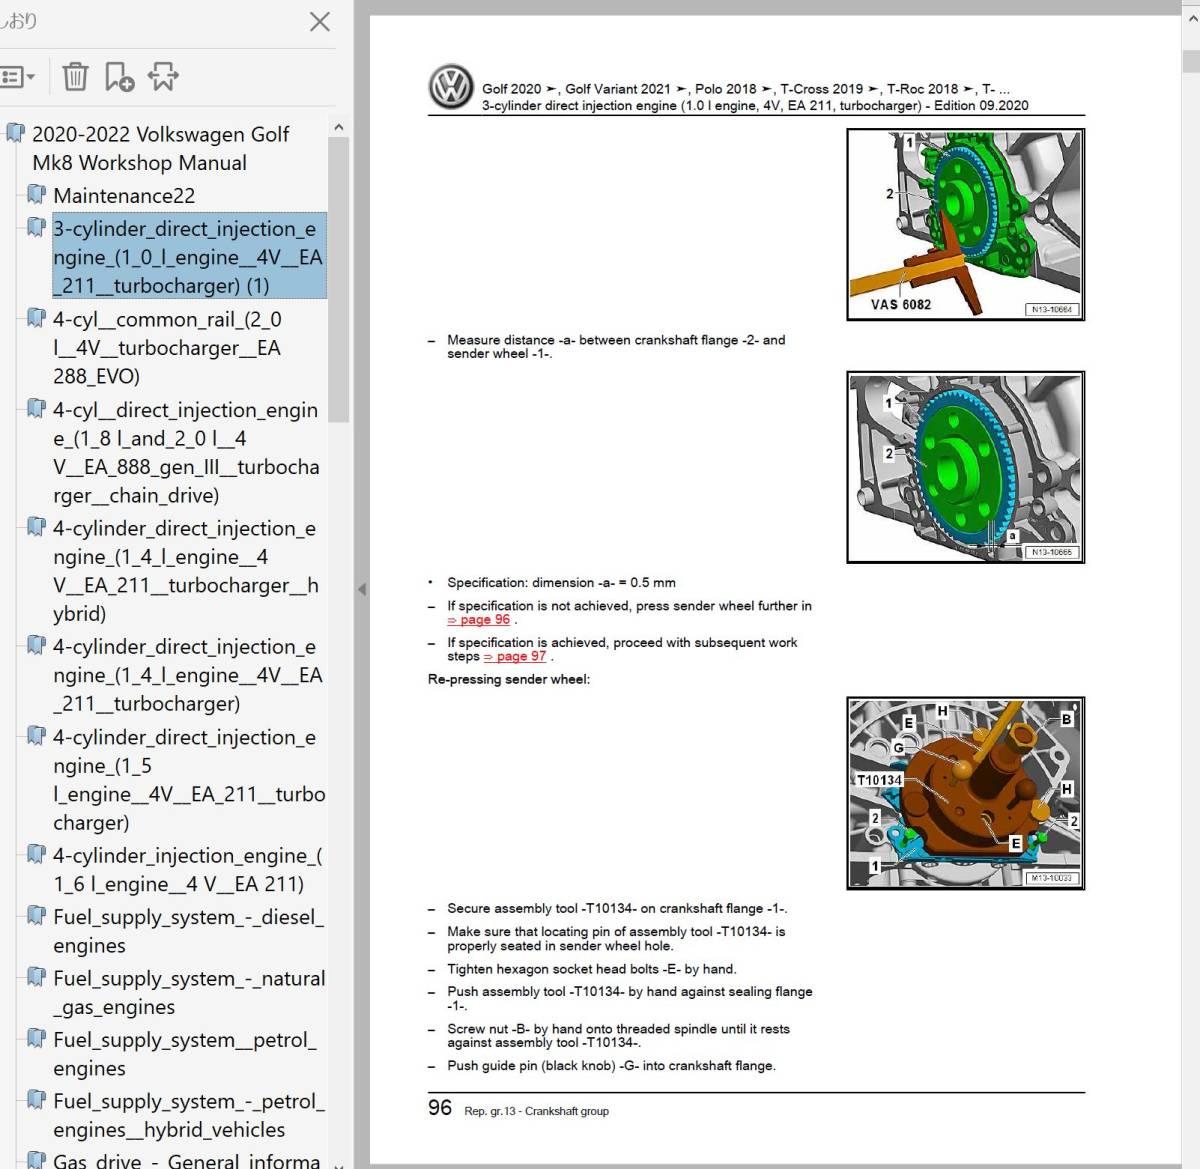Click the bookmark icon beside petrol engines hybrid vehicles
This screenshot has width=1200, height=1169.
tap(37, 1100)
